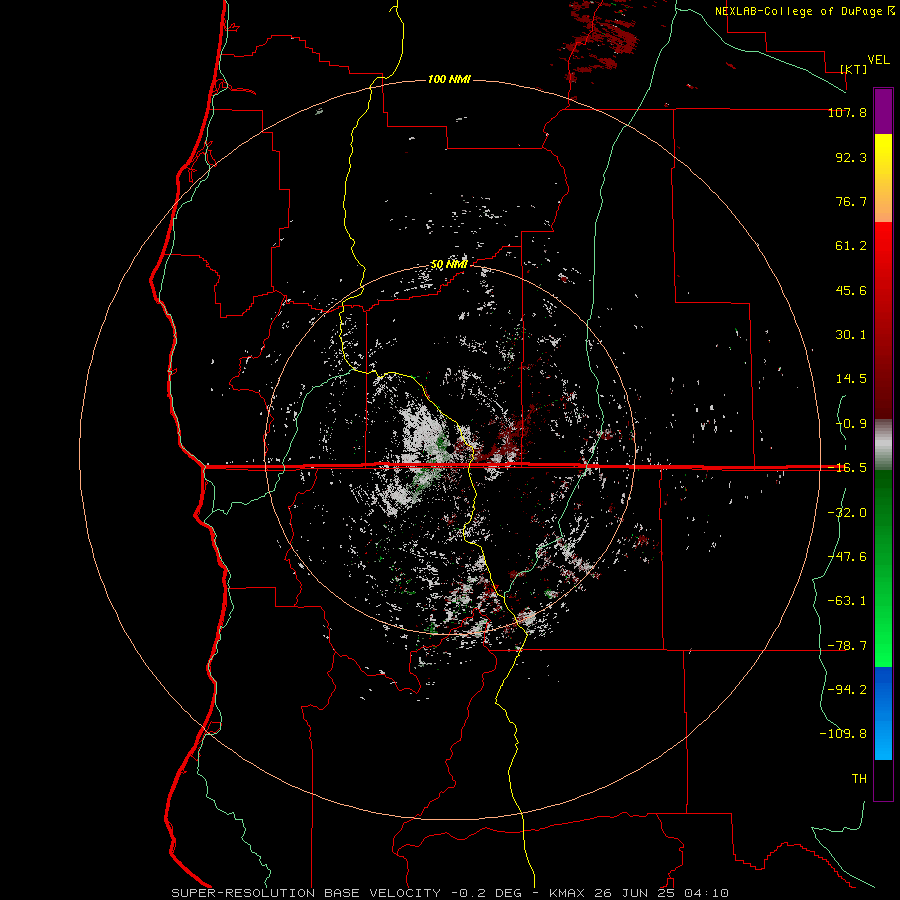The width and height of the screenshot is (900, 900).
Task: Click the -78.7 velocity scale value
Action: tap(847, 646)
